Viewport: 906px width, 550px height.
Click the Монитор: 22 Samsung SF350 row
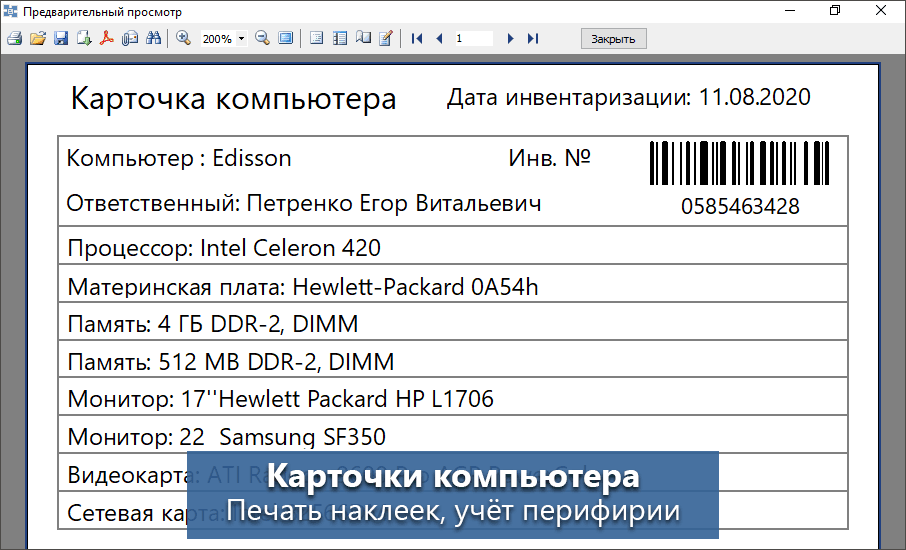(452, 436)
